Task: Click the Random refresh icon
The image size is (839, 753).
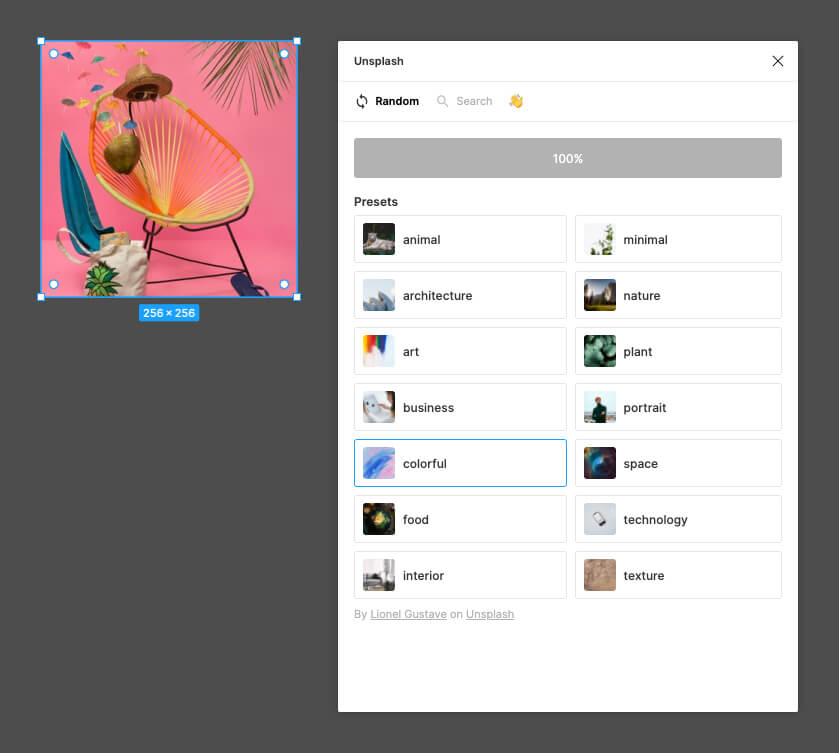Action: (x=362, y=101)
